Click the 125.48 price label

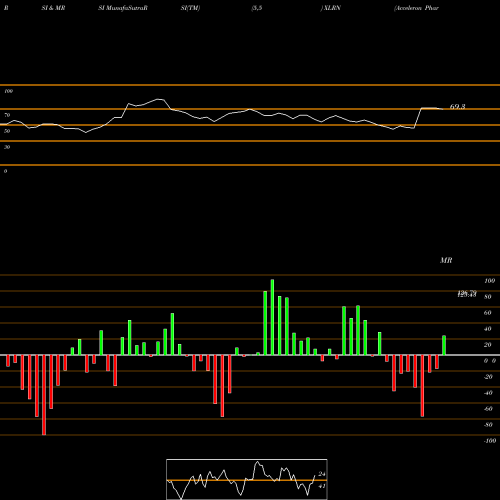pos(467,295)
